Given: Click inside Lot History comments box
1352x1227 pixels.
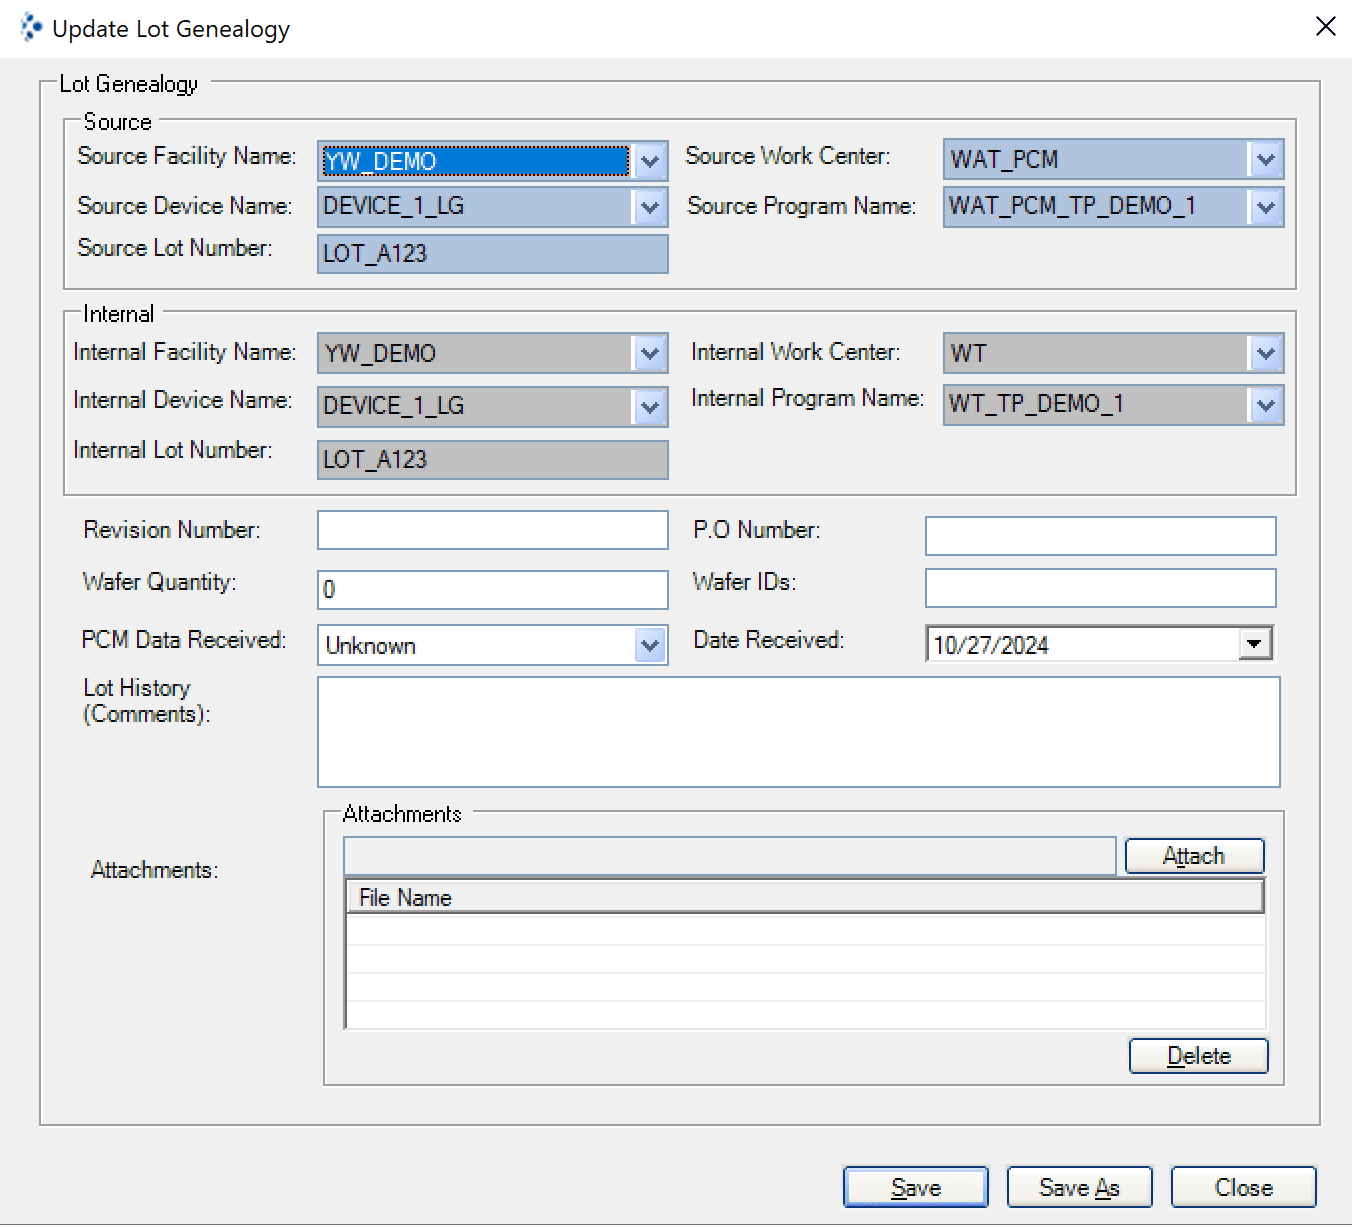Looking at the screenshot, I should pos(798,732).
